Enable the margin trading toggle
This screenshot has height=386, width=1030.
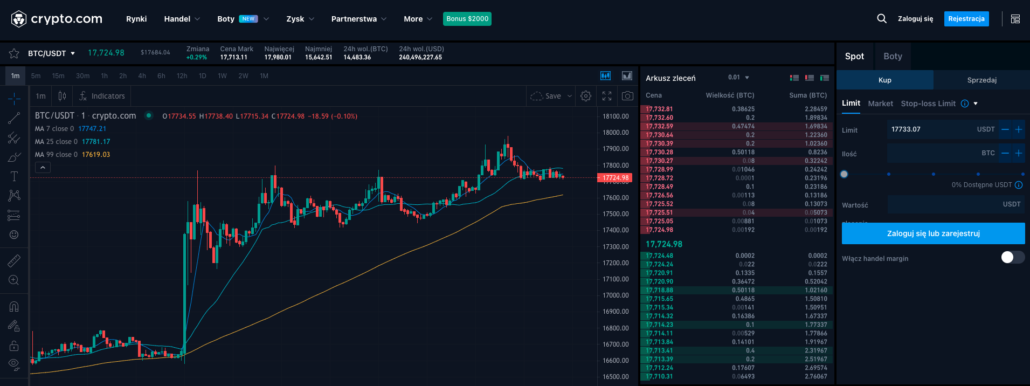[1012, 257]
